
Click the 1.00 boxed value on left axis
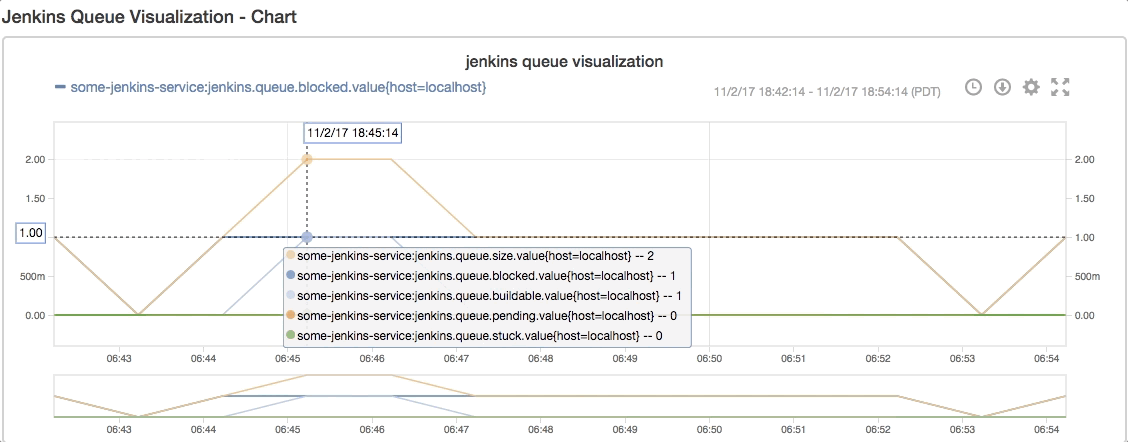[x=32, y=233]
